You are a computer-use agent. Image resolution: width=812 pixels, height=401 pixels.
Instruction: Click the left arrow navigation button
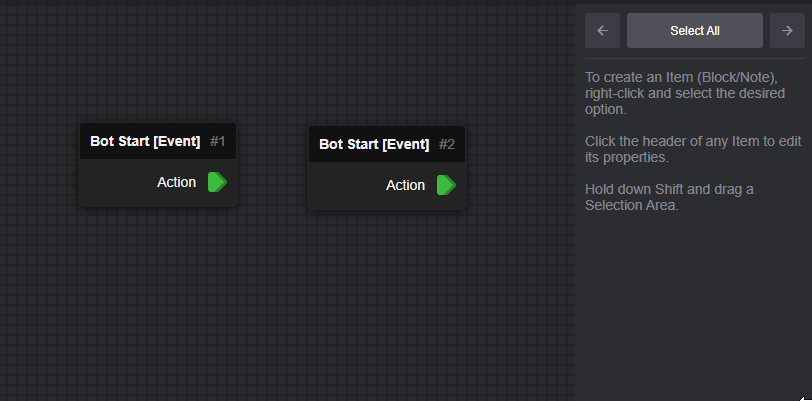point(602,31)
